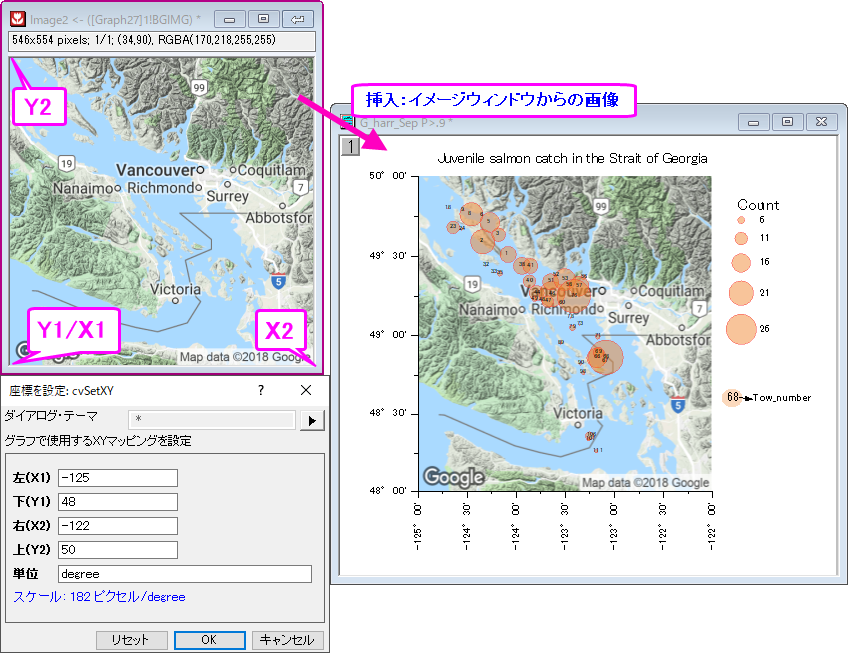Click the 座標を設定: cvSetXY dialog title
The image size is (848, 653).
click(x=61, y=391)
